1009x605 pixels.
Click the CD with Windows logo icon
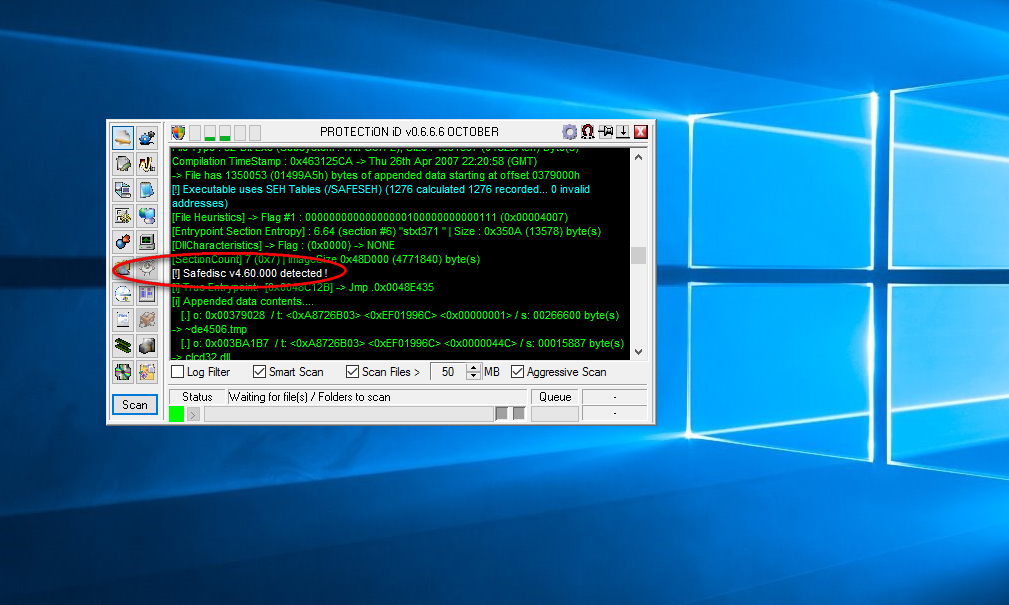click(x=122, y=293)
